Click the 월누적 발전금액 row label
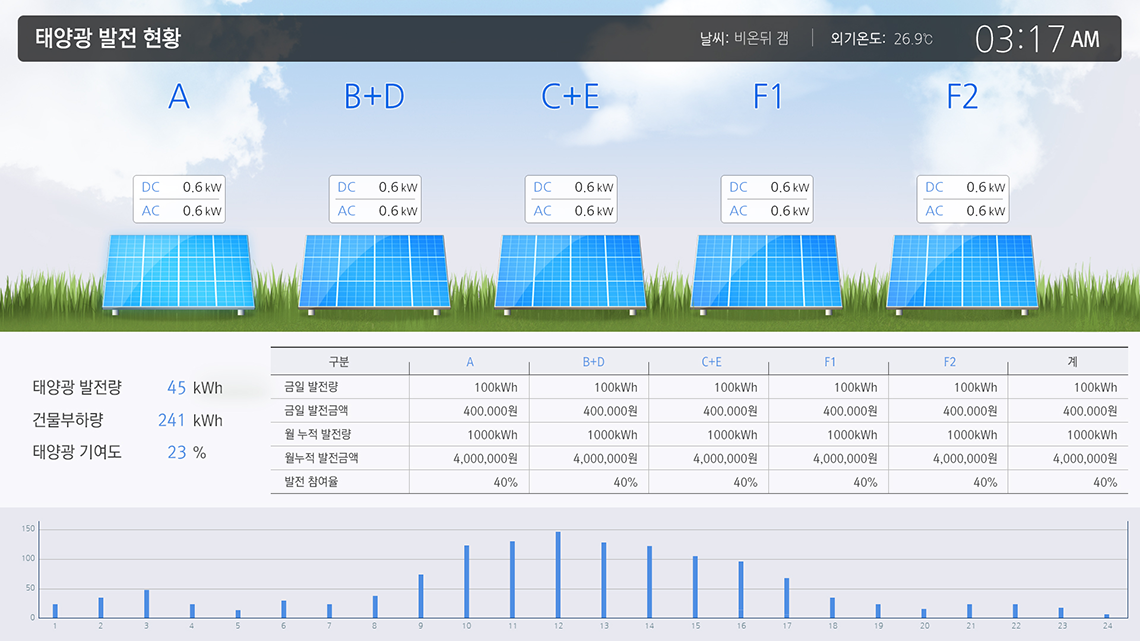 tap(321, 458)
